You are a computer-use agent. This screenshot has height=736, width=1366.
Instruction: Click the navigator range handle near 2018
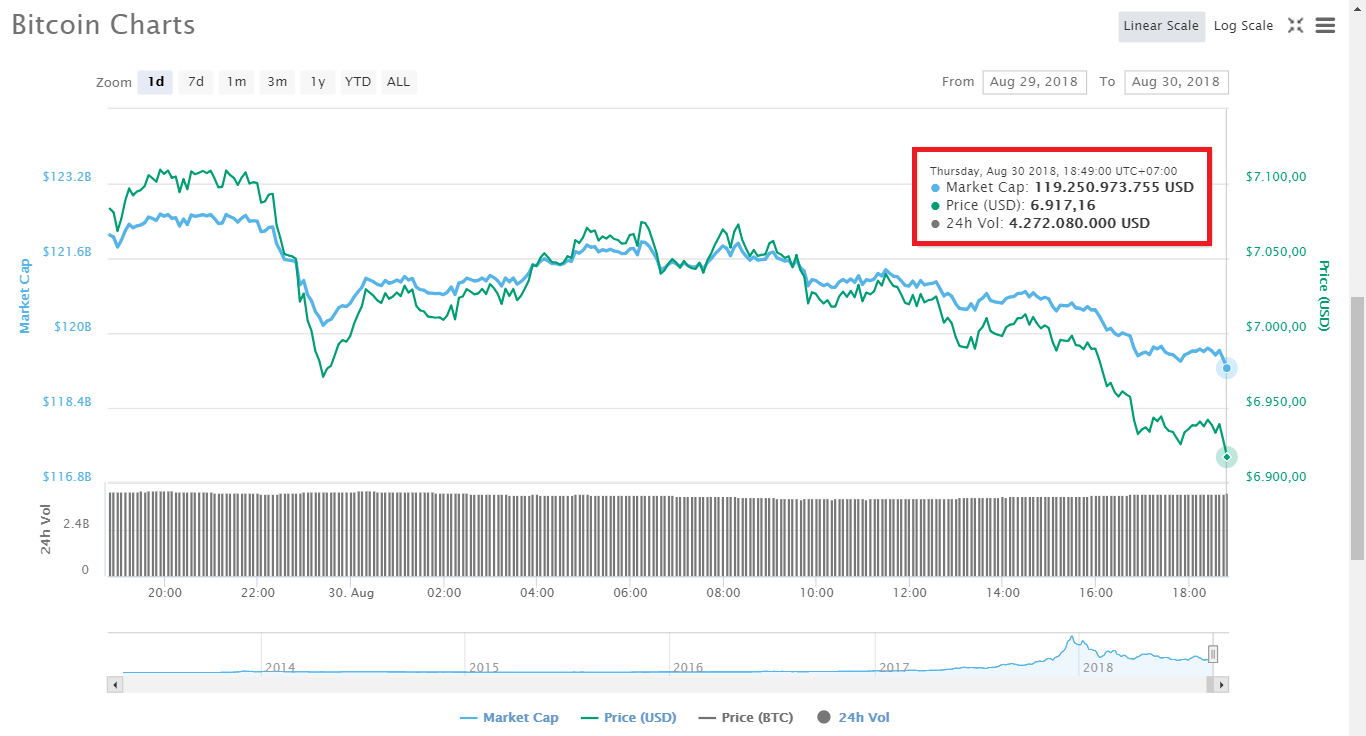coord(1213,654)
